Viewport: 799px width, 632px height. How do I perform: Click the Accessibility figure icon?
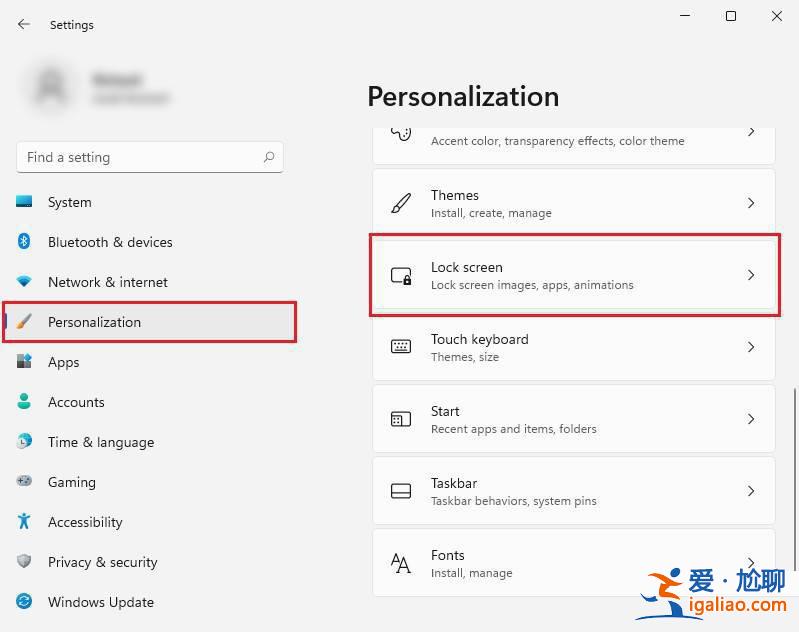tap(24, 522)
